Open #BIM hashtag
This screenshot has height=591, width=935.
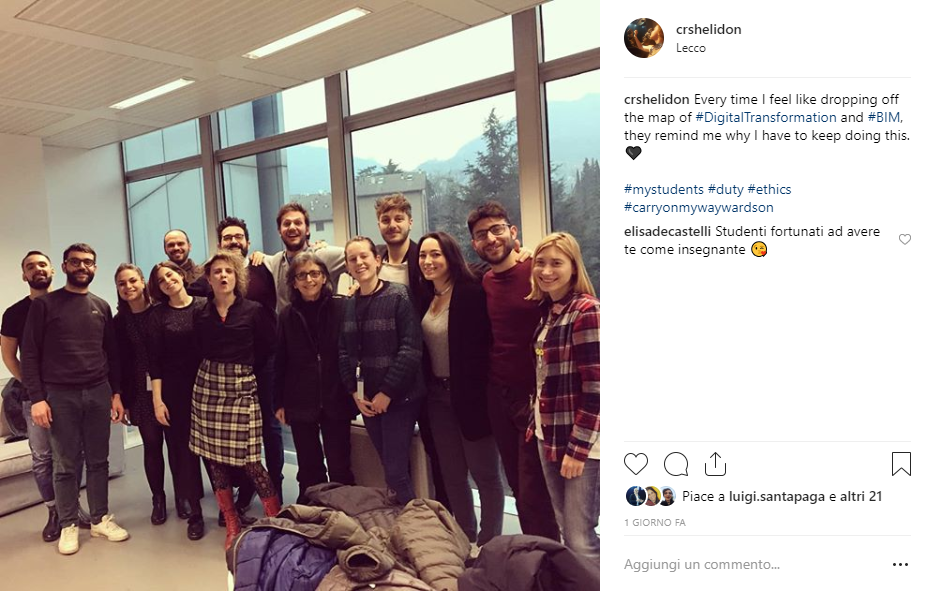[885, 117]
